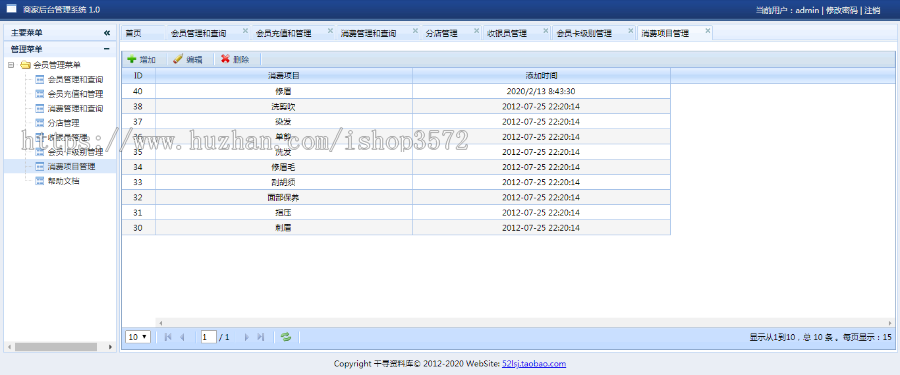
Task: Open the page size dropdown showing 10
Action: pyautogui.click(x=138, y=337)
